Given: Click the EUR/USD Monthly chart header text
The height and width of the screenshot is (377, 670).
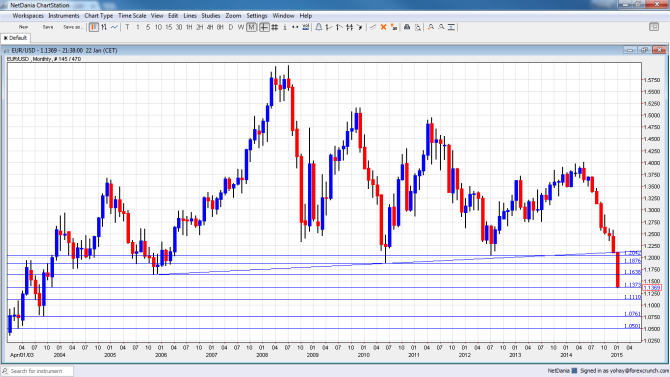Looking at the screenshot, I should 44,59.
